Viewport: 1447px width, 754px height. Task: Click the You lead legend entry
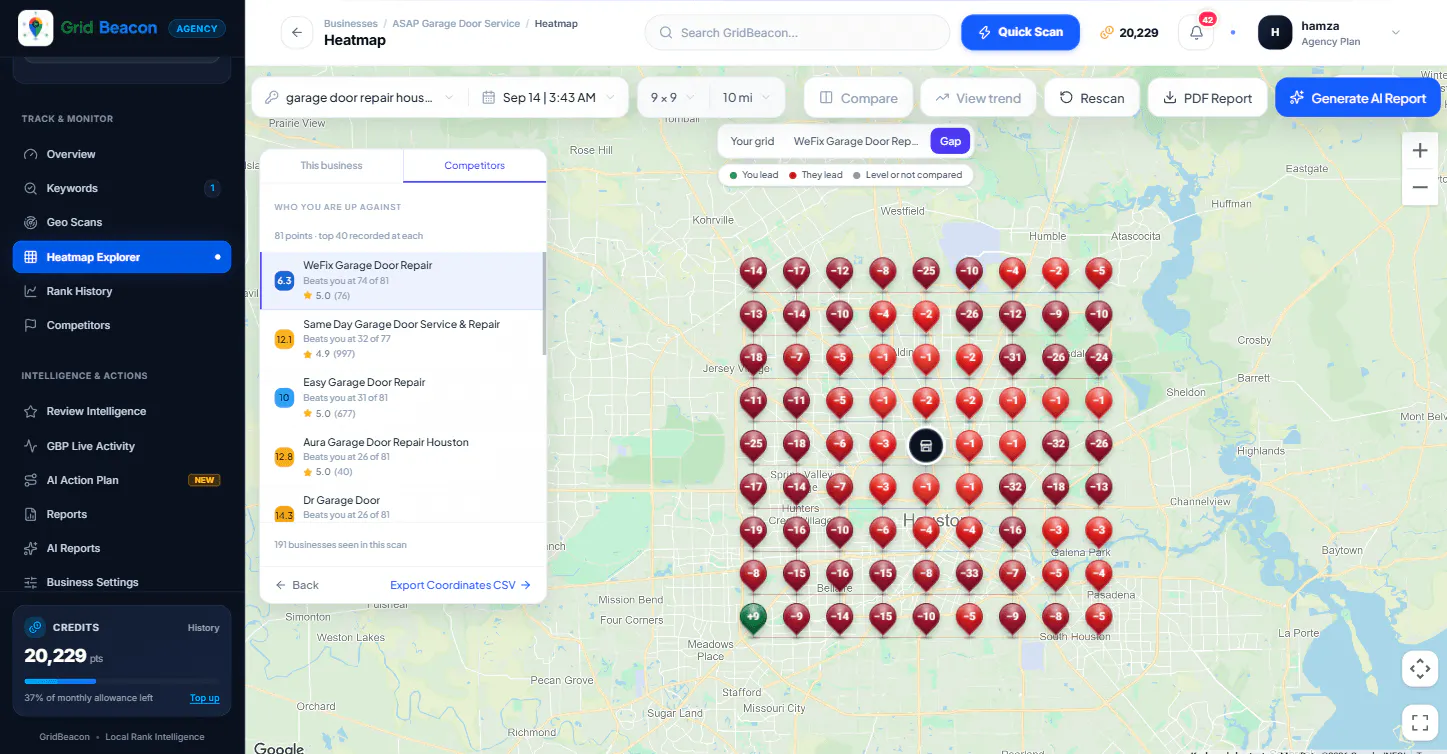pos(754,175)
